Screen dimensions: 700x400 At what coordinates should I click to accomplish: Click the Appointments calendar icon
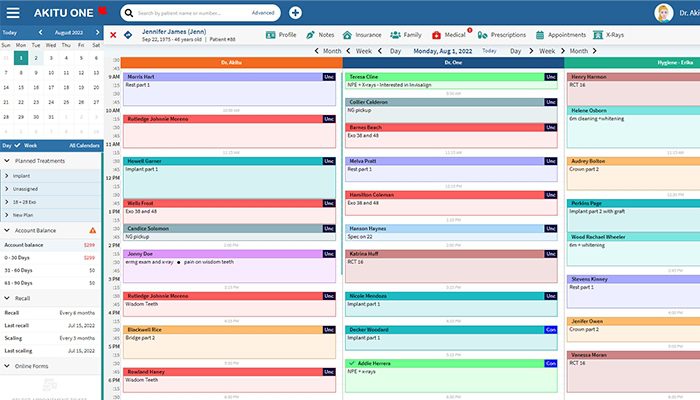coord(540,35)
